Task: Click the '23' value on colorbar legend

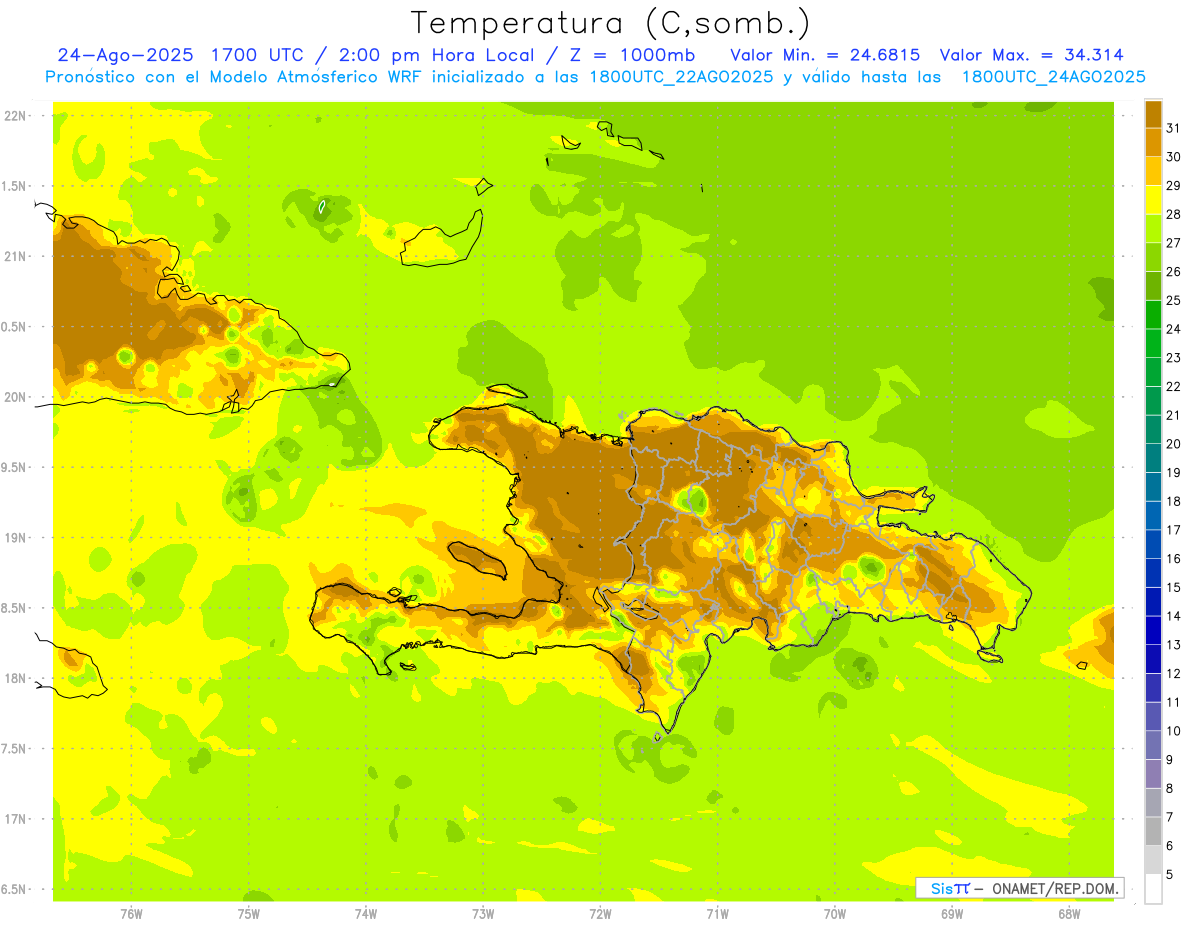Action: (1173, 358)
